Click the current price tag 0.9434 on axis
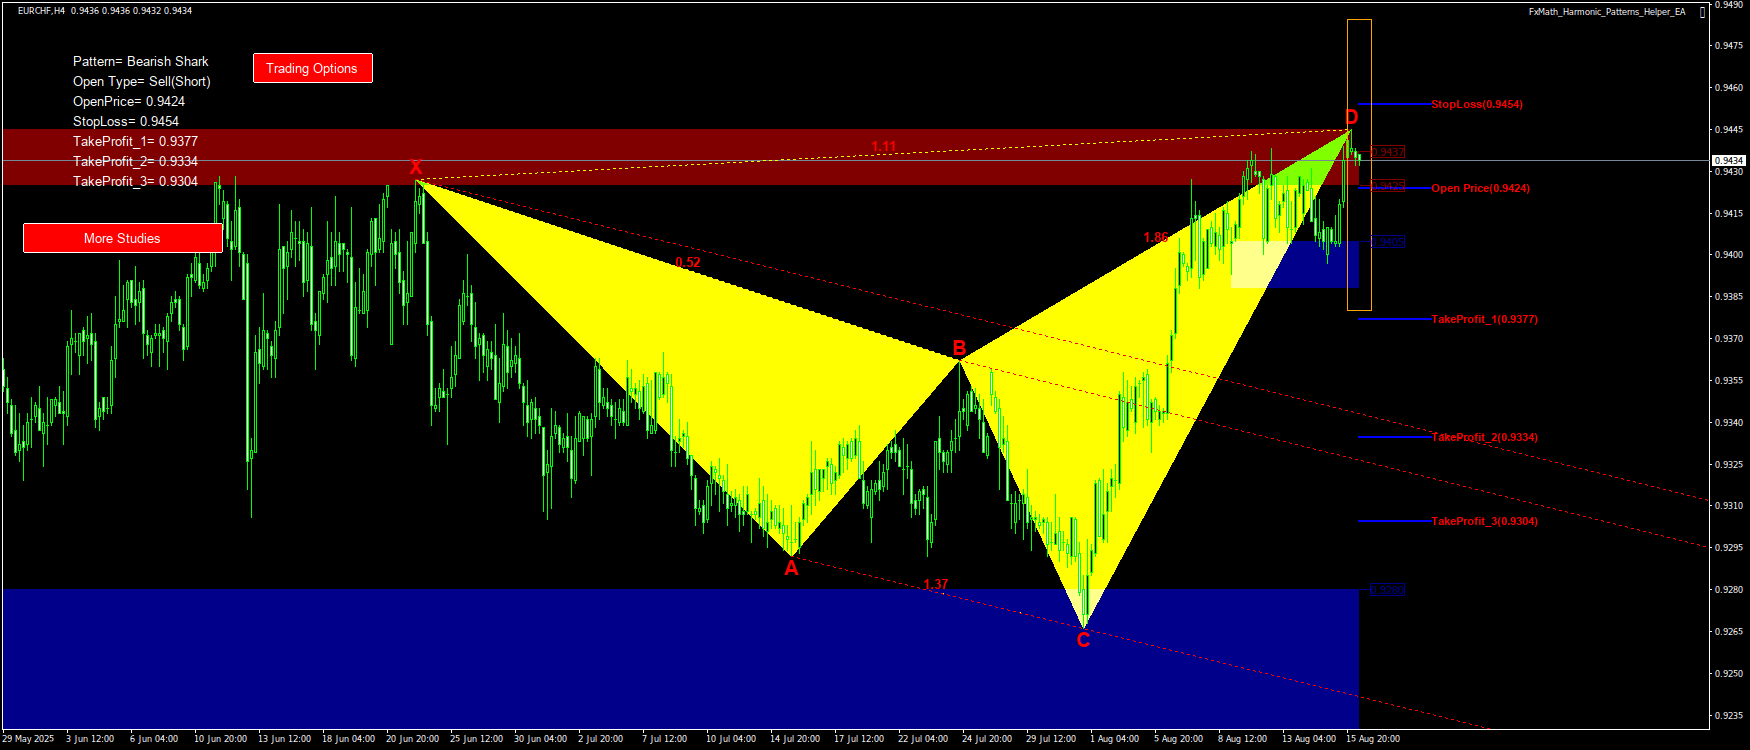Screen dimensions: 1750x750 click(x=1728, y=160)
